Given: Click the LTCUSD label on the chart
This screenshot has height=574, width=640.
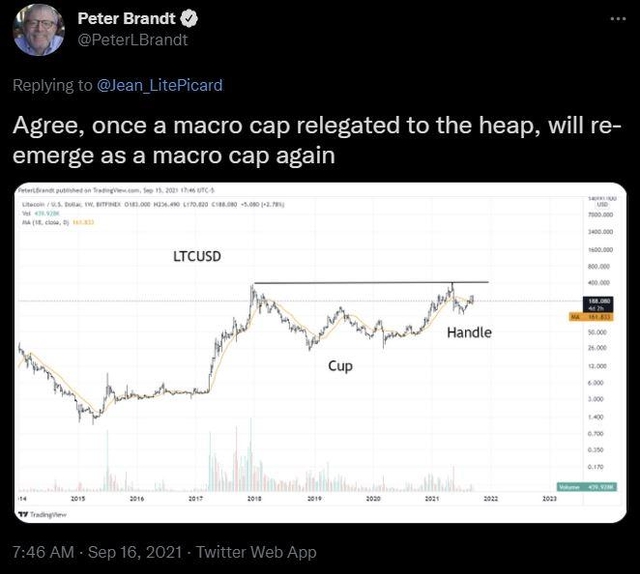Looking at the screenshot, I should tap(198, 256).
